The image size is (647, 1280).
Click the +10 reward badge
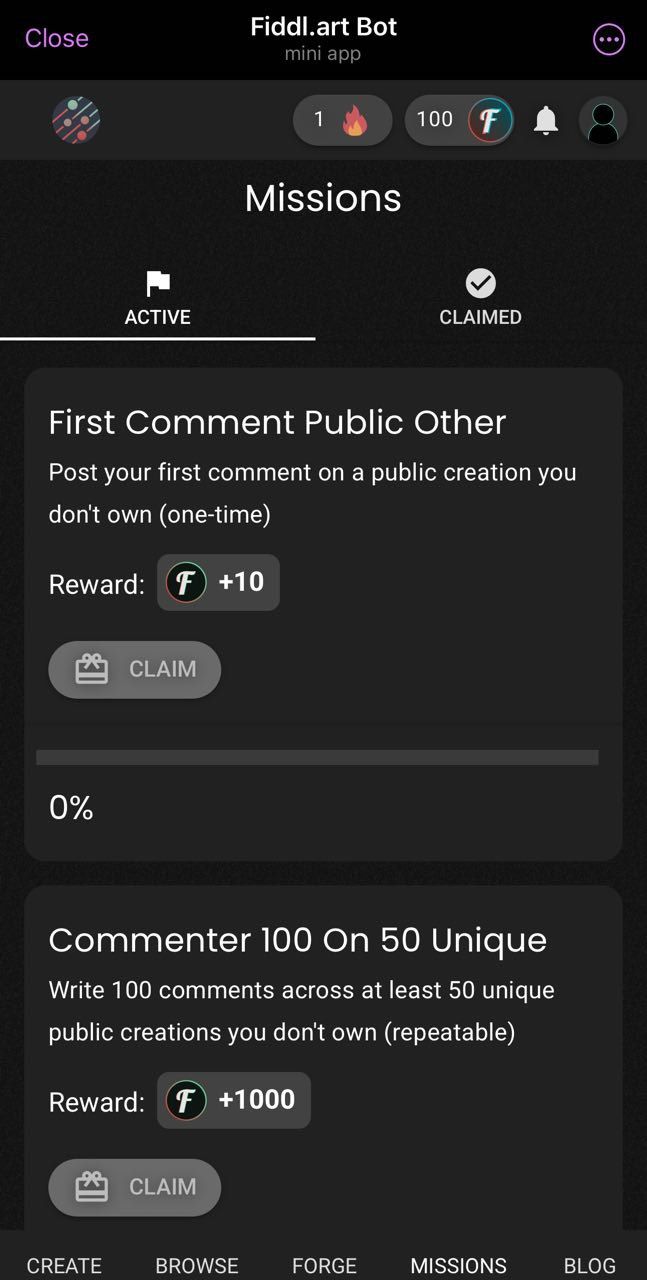tap(218, 582)
